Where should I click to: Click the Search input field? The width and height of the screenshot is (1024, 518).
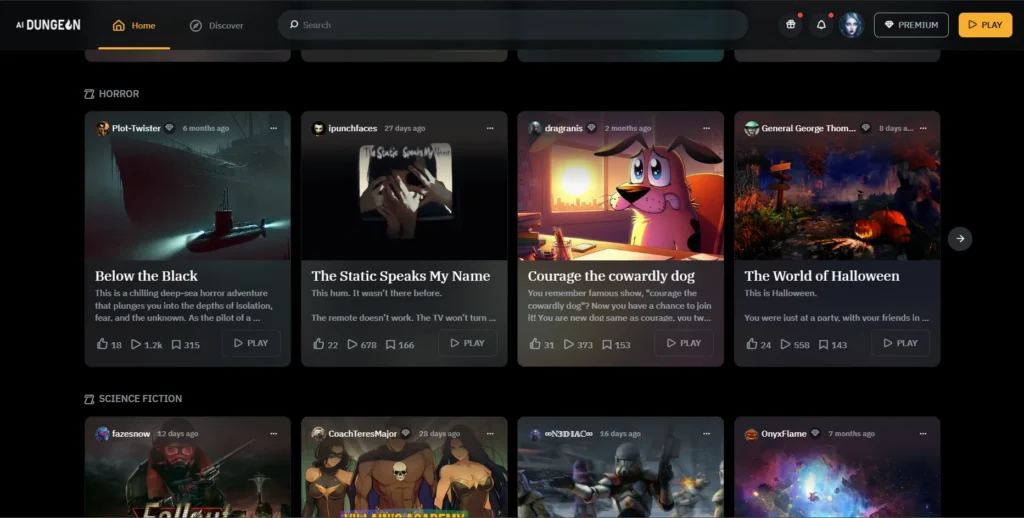pyautogui.click(x=513, y=25)
